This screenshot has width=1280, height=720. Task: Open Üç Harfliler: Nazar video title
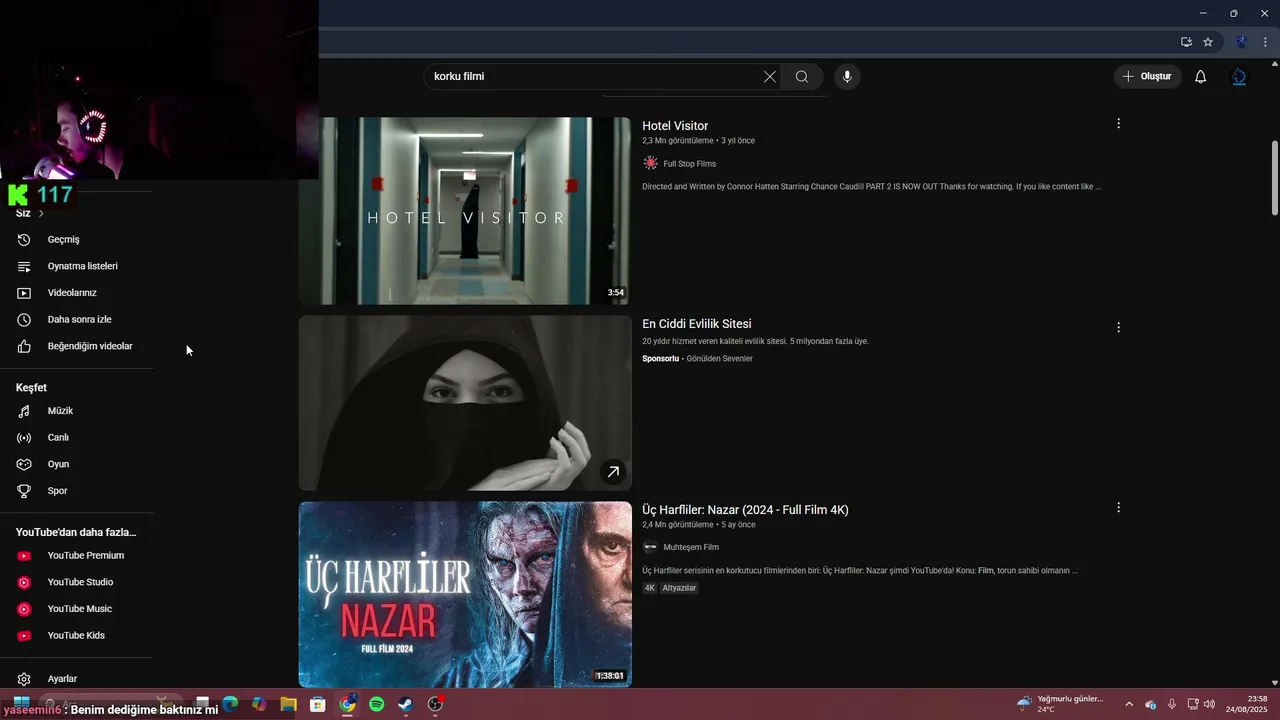(745, 510)
